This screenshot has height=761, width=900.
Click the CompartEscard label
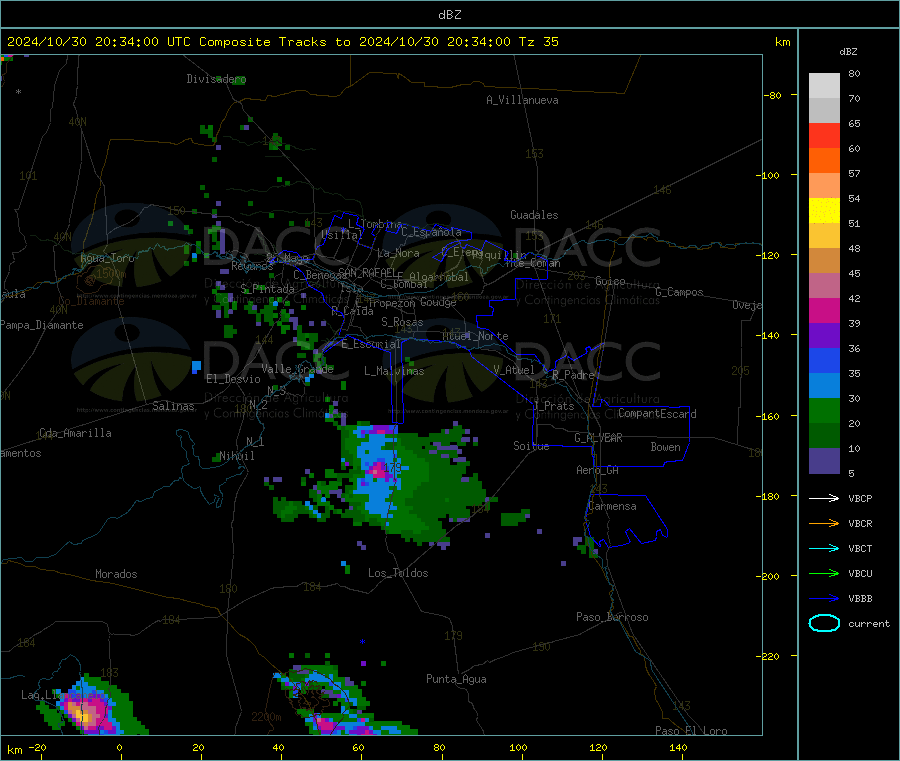(657, 413)
